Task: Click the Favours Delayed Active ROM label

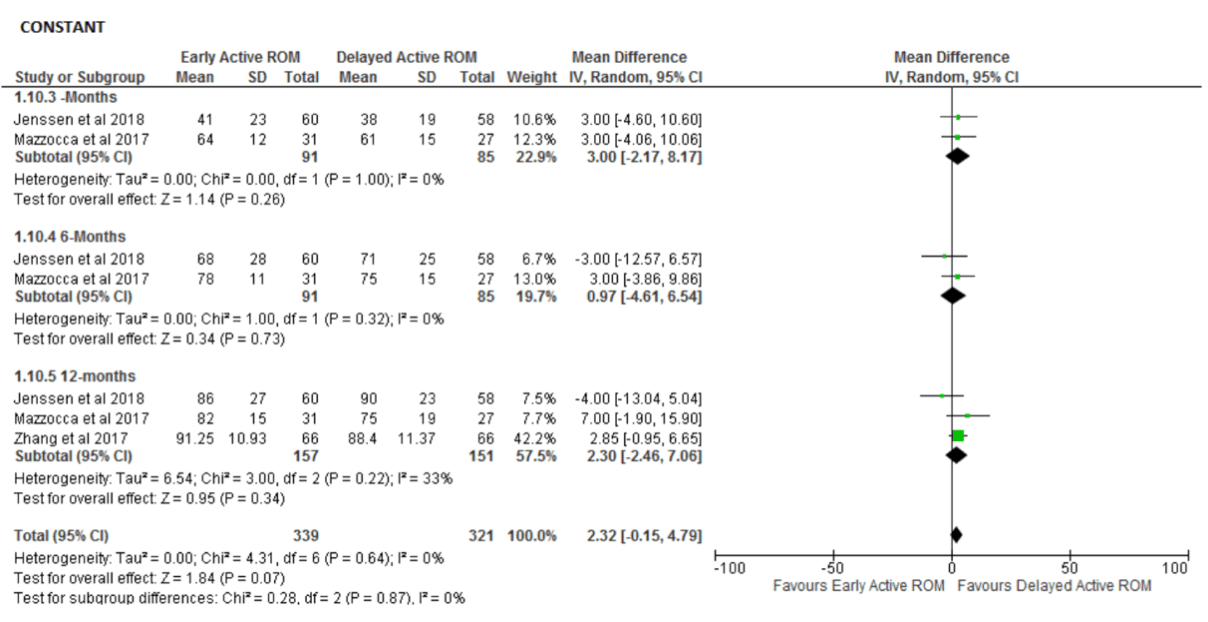Action: point(1054,585)
